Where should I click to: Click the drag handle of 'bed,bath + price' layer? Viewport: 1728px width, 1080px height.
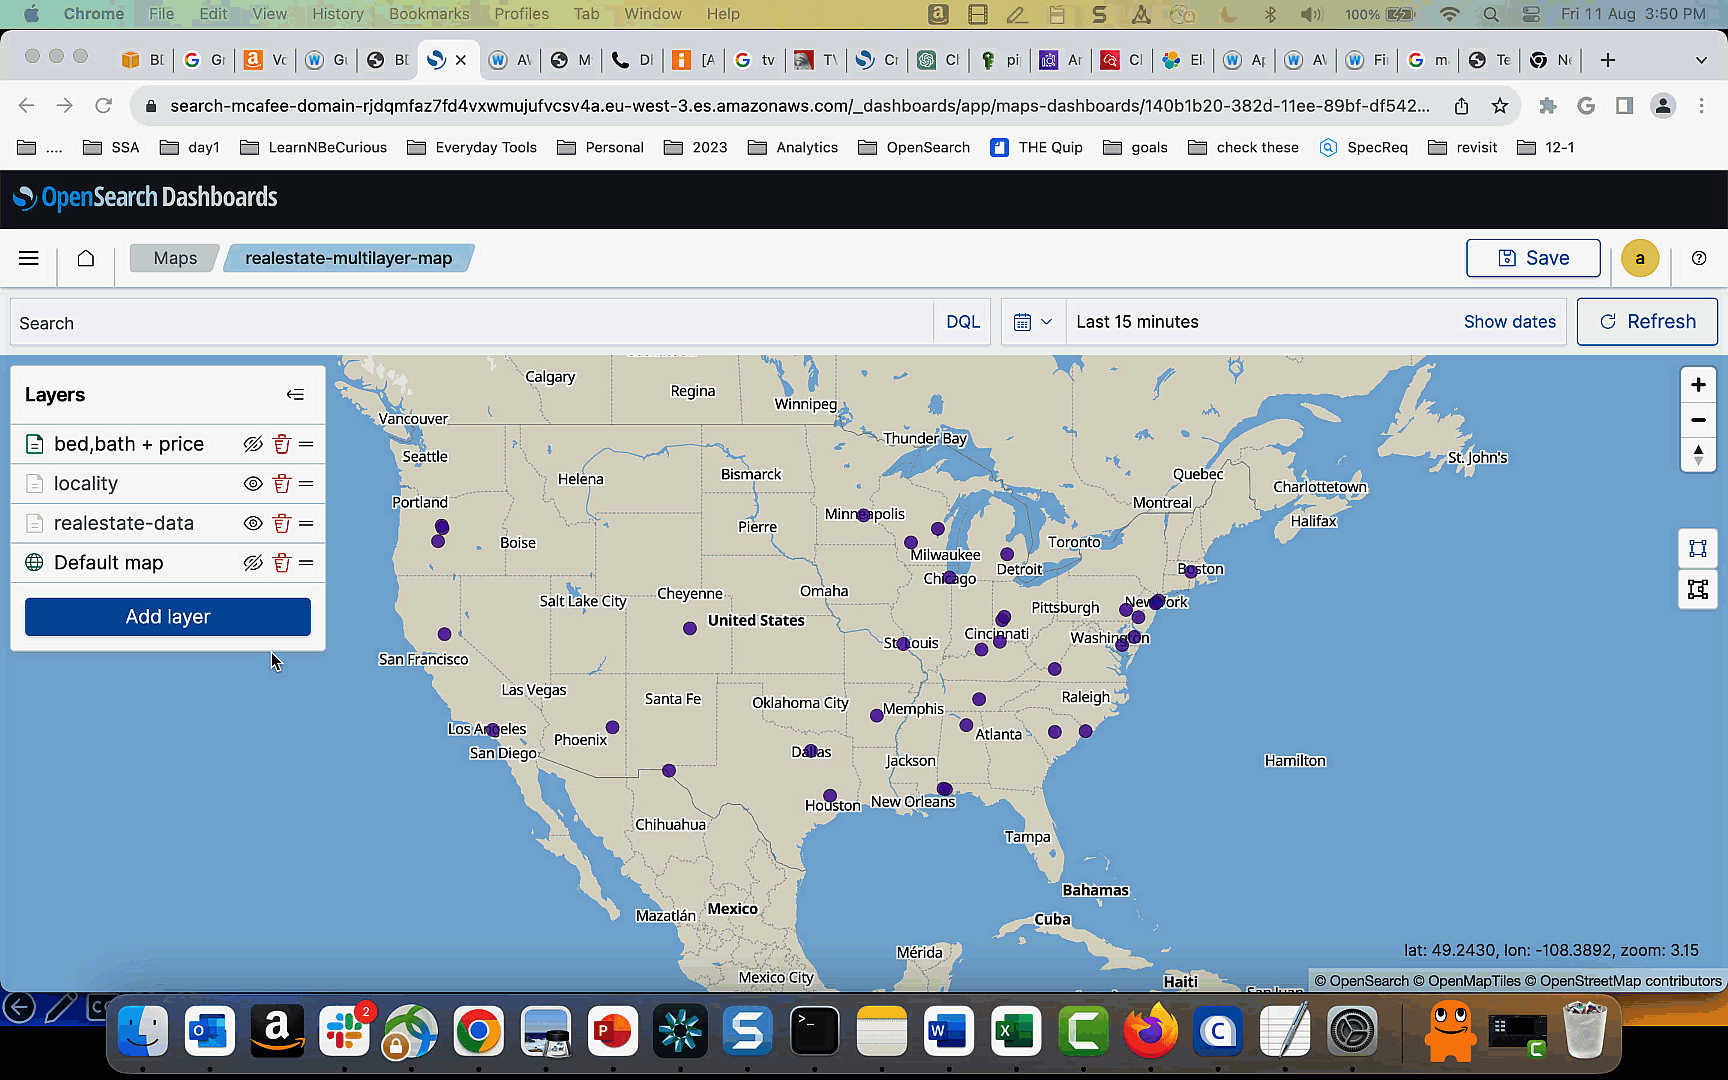[306, 444]
